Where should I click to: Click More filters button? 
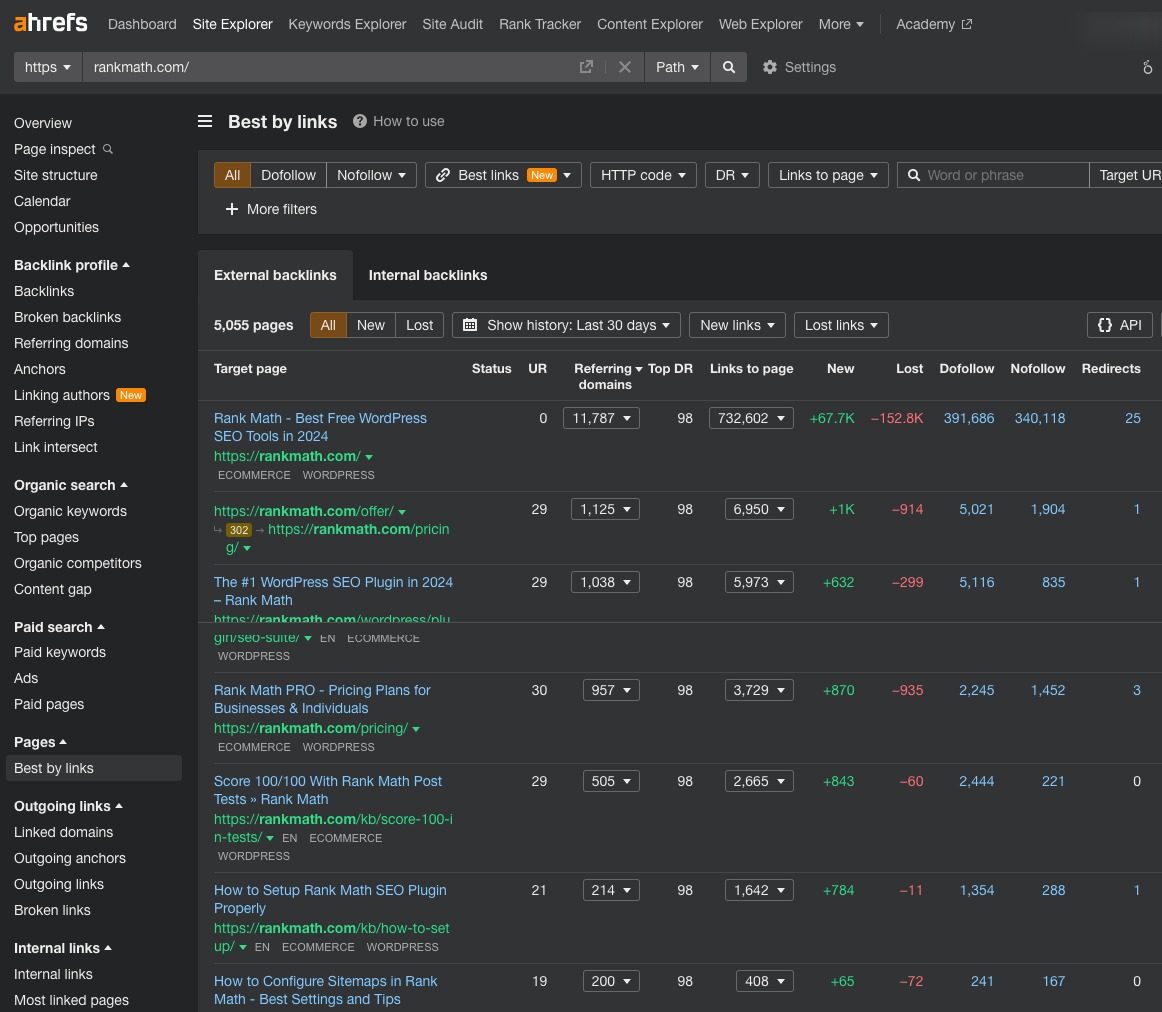click(271, 210)
